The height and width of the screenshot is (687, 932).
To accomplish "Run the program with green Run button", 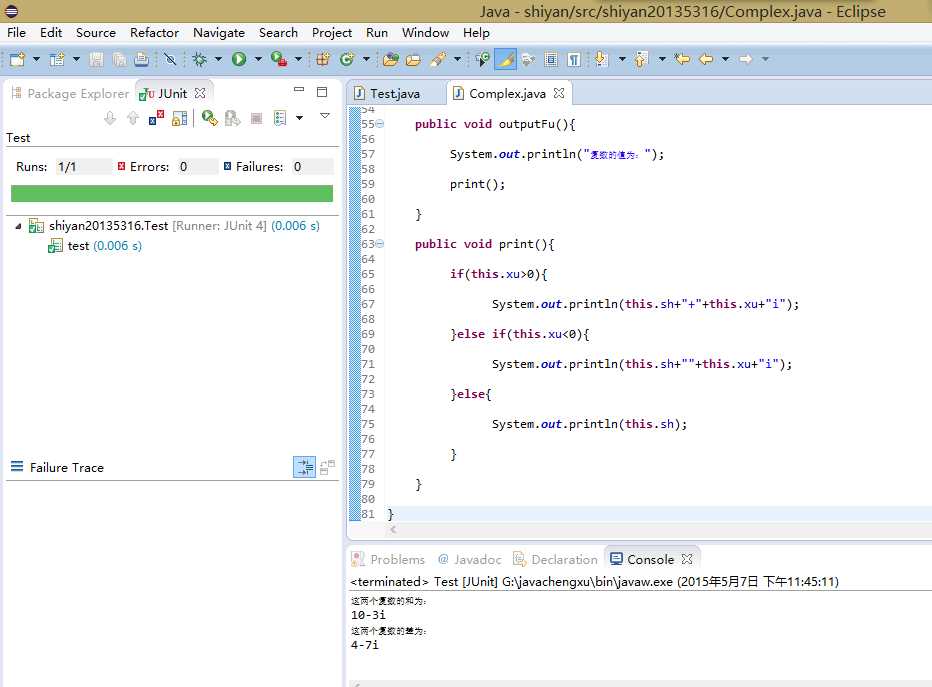I will [x=239, y=60].
